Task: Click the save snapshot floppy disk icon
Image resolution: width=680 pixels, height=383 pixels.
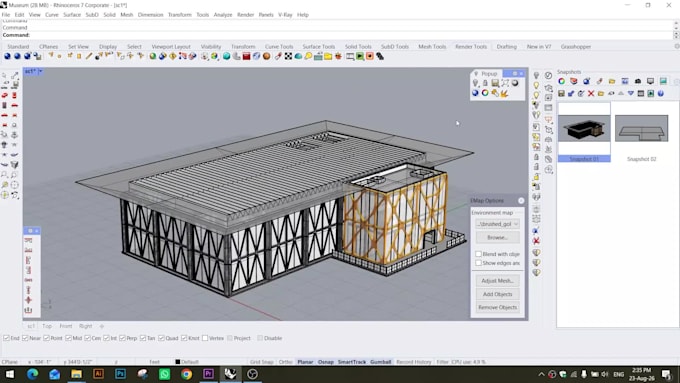Action: point(561,93)
